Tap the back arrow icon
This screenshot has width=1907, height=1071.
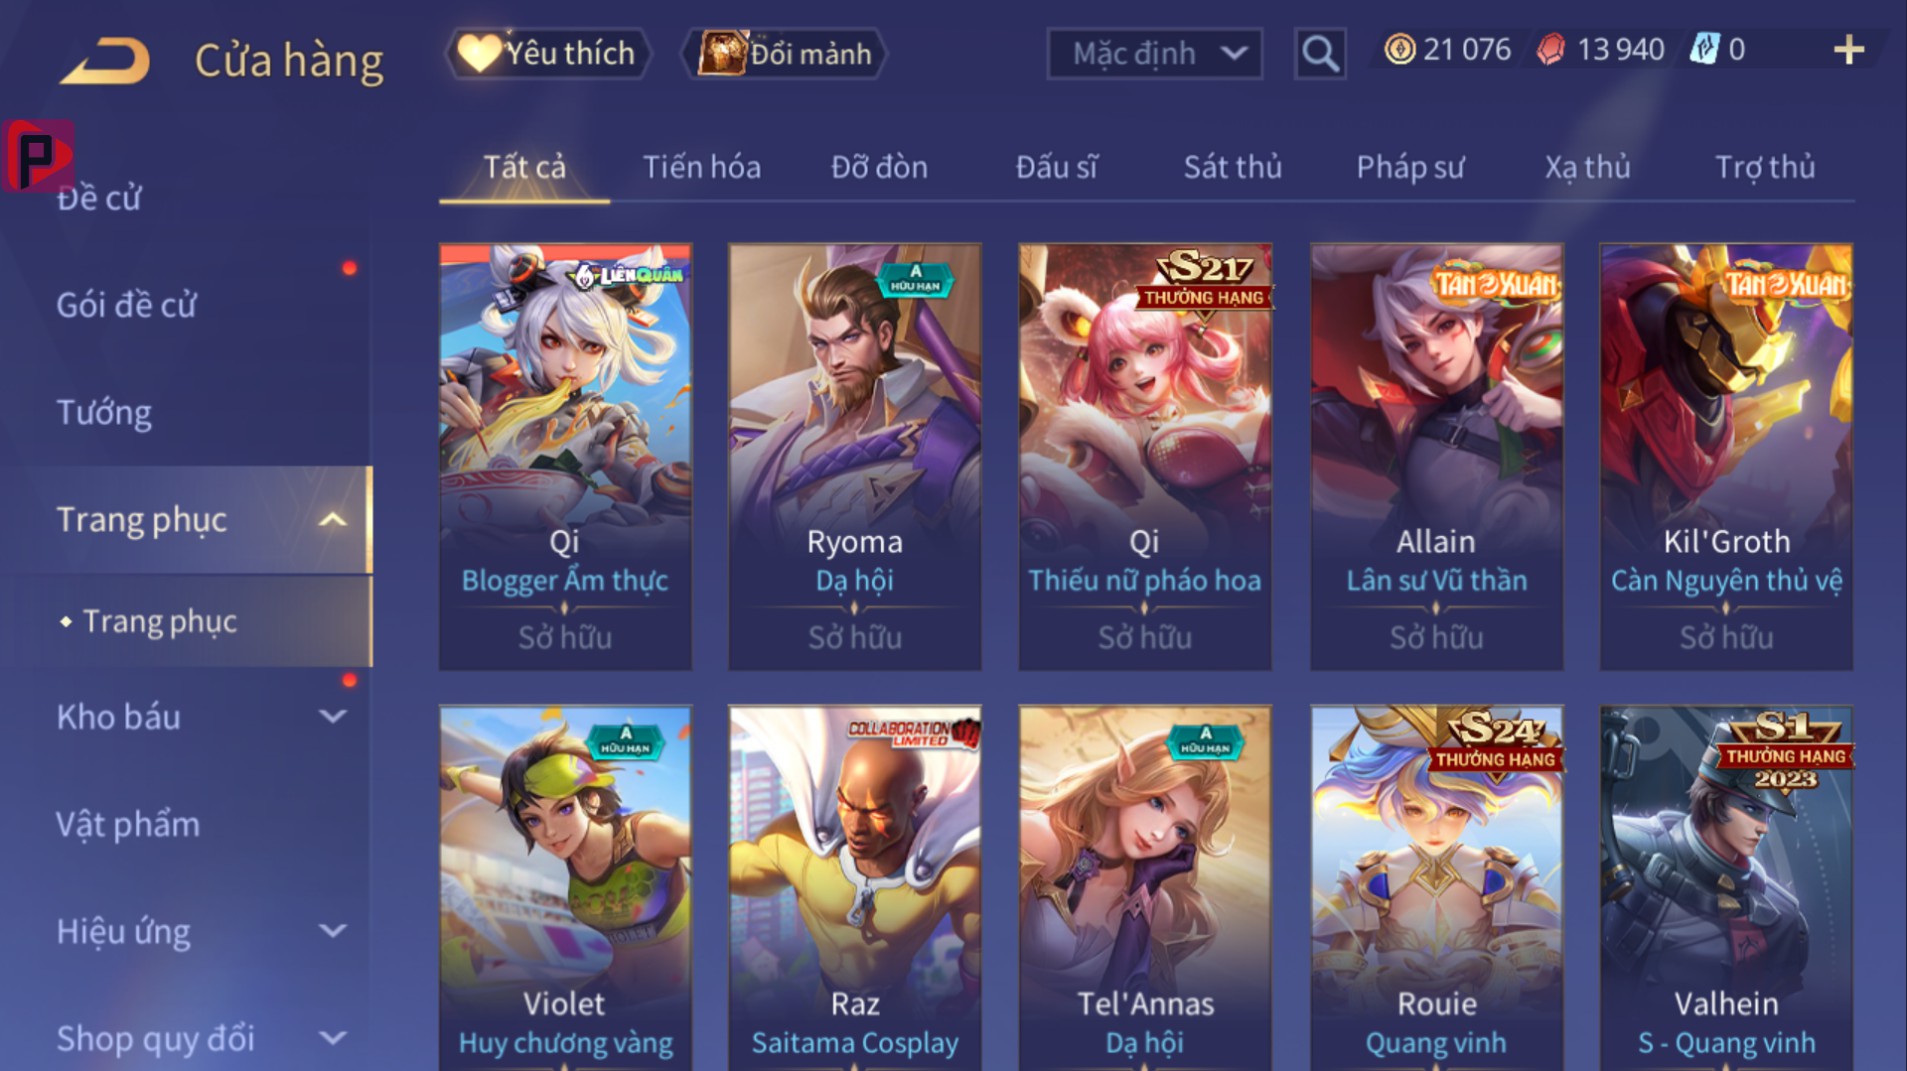(x=105, y=60)
